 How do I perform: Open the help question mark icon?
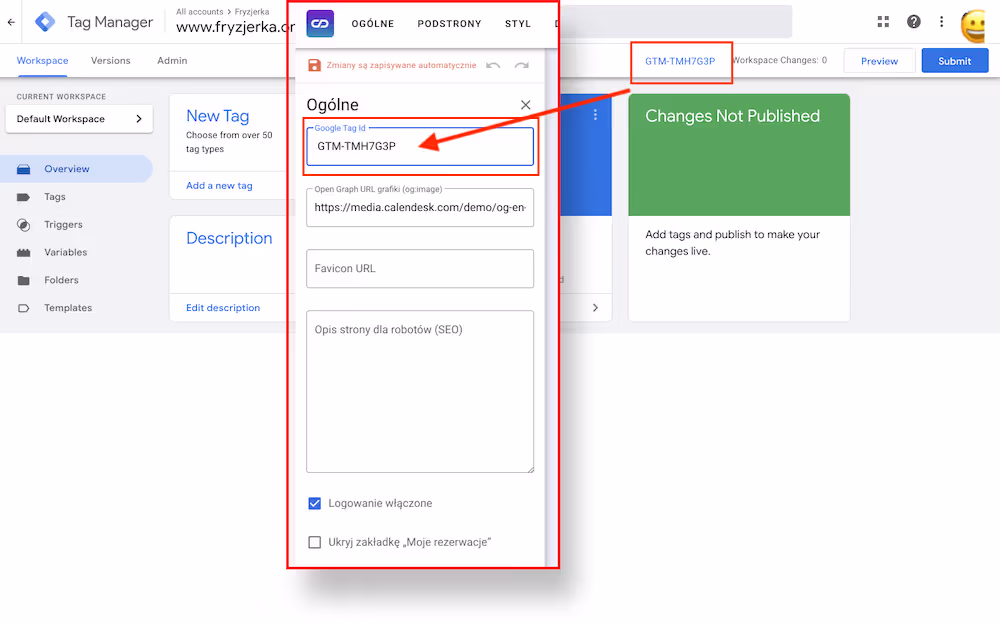(x=913, y=22)
